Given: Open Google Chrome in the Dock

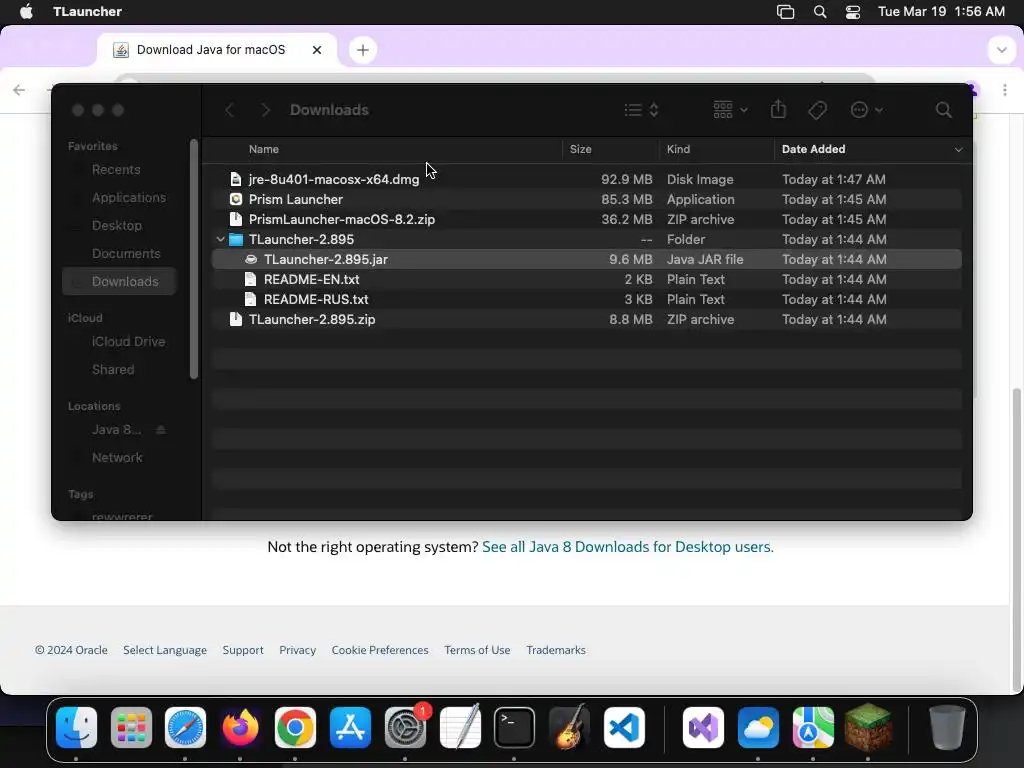Looking at the screenshot, I should click(295, 727).
